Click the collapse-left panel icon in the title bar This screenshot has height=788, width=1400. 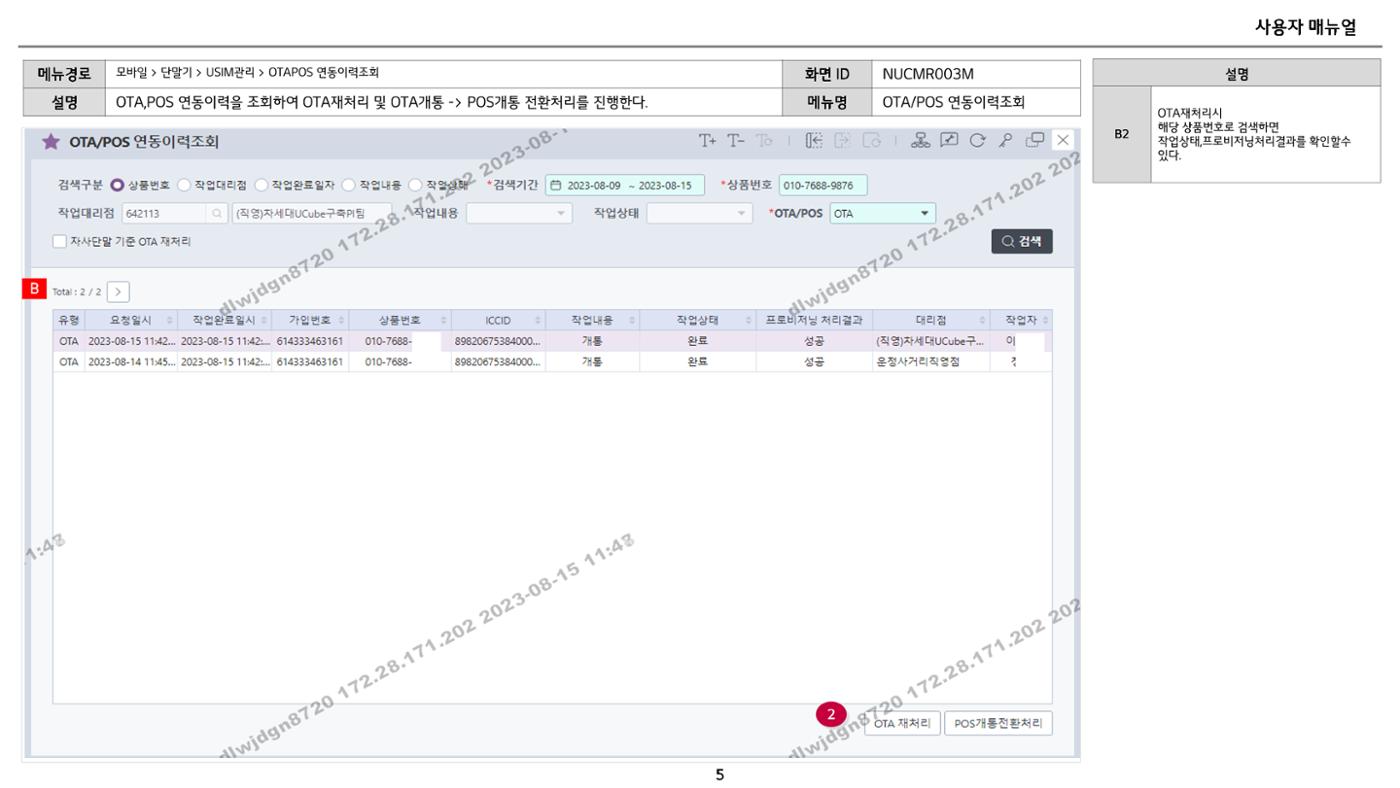(x=815, y=140)
